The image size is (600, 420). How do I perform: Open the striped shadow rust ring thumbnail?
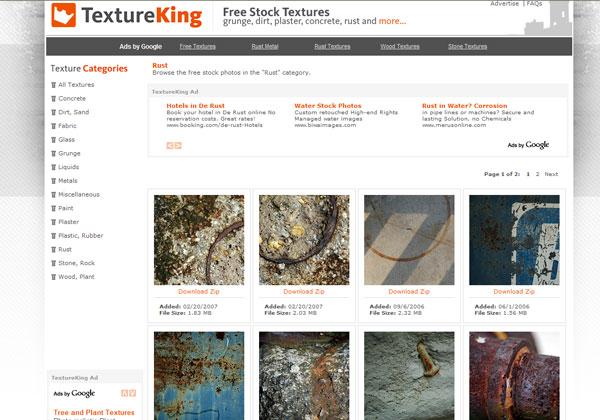point(409,240)
